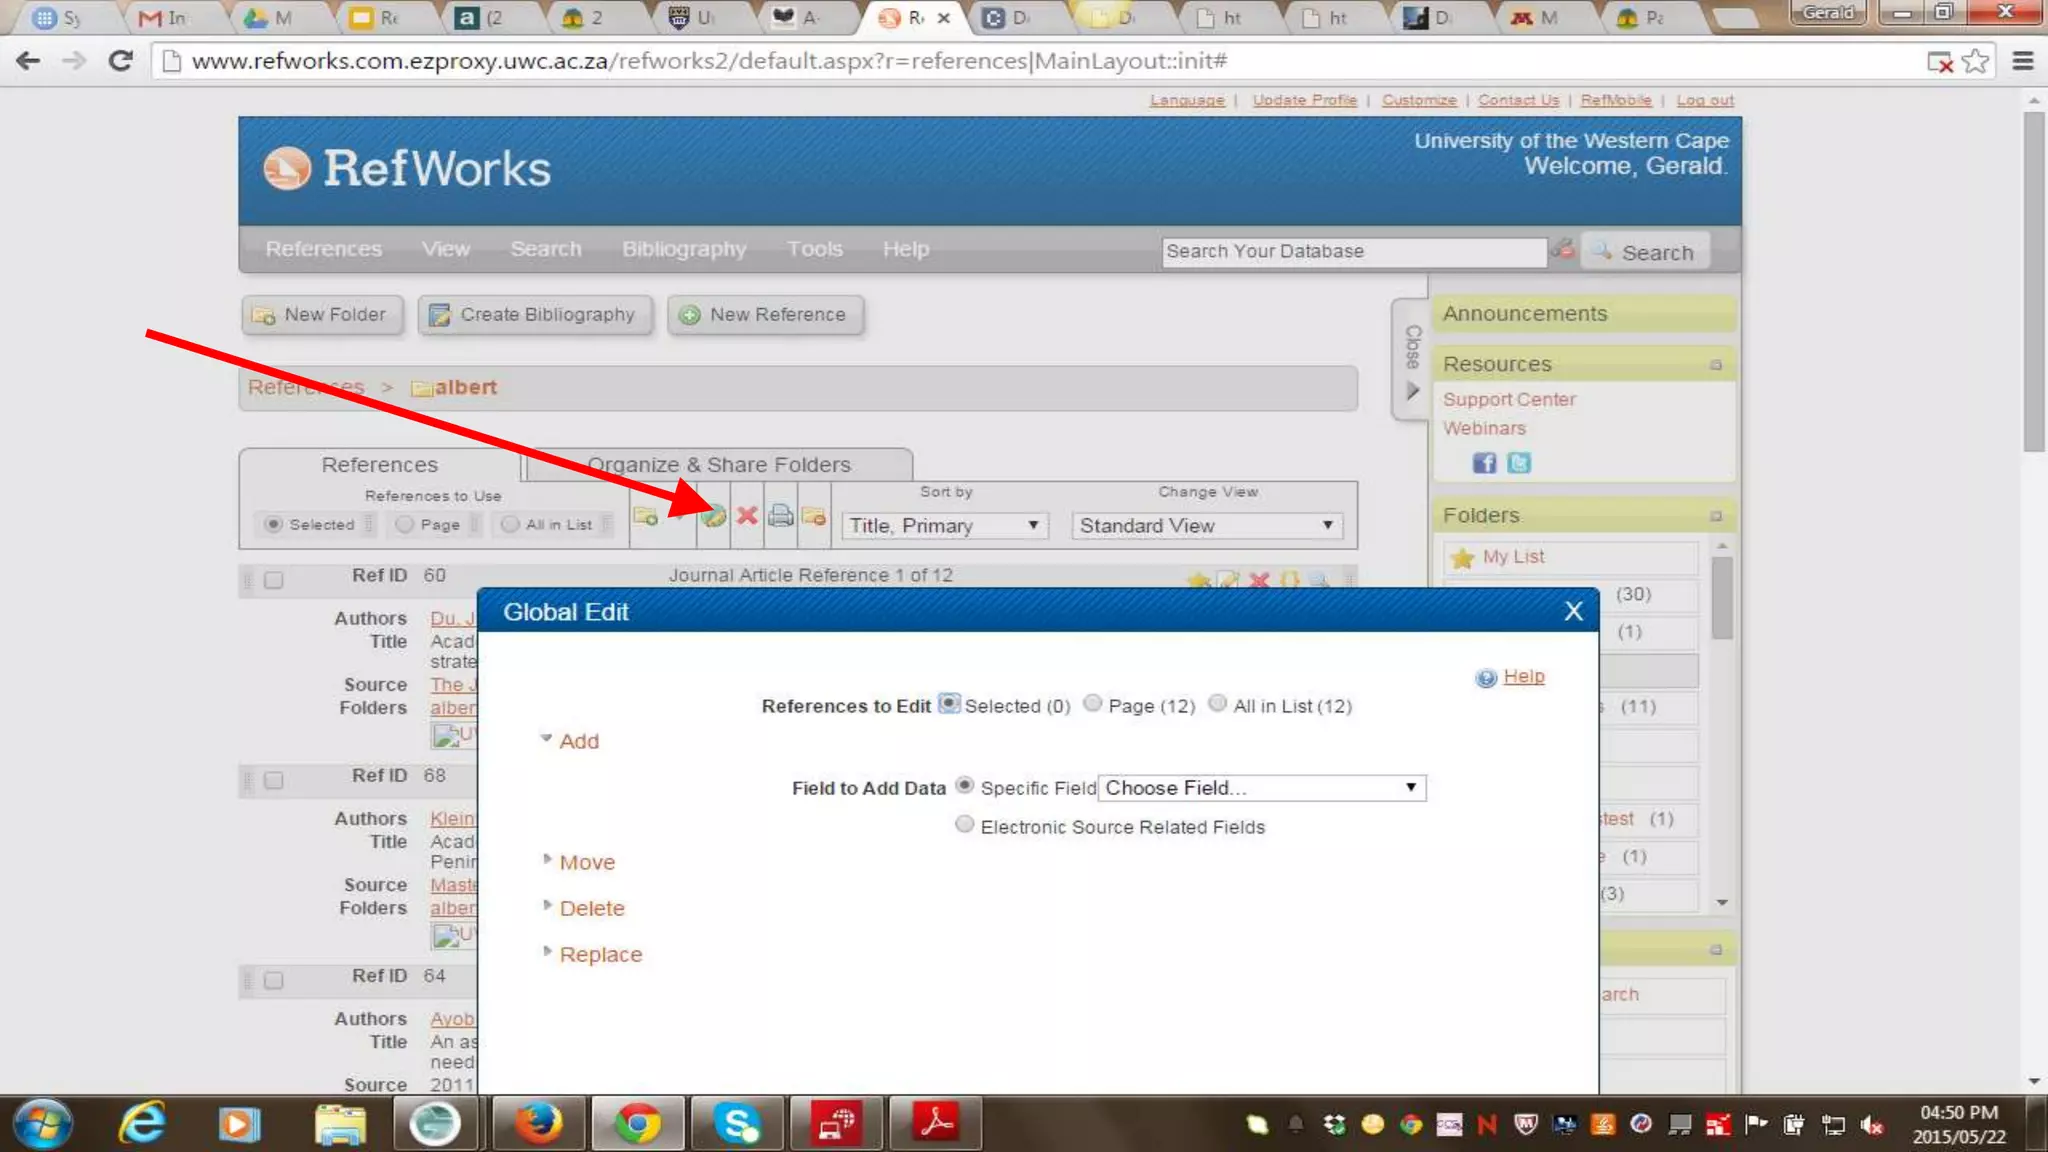Open the Sort by Title, Primary dropdown
The width and height of the screenshot is (2048, 1152).
click(x=944, y=526)
